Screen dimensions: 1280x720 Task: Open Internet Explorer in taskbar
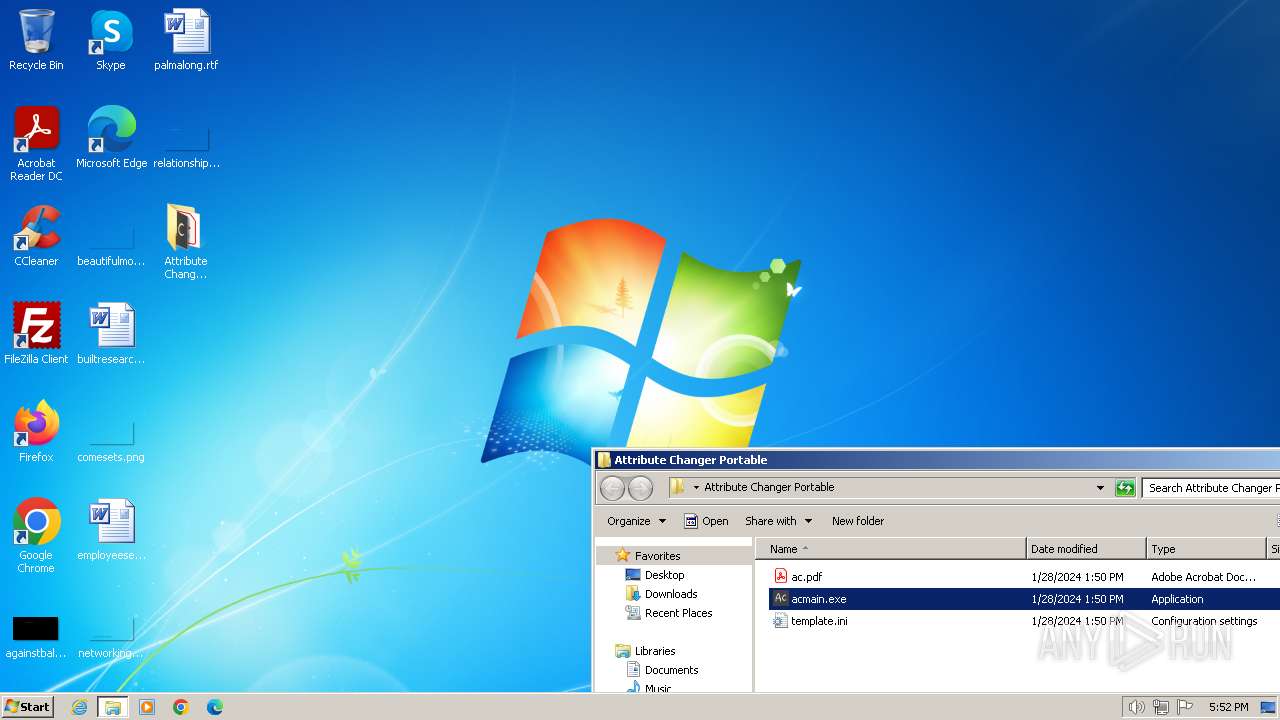click(79, 707)
